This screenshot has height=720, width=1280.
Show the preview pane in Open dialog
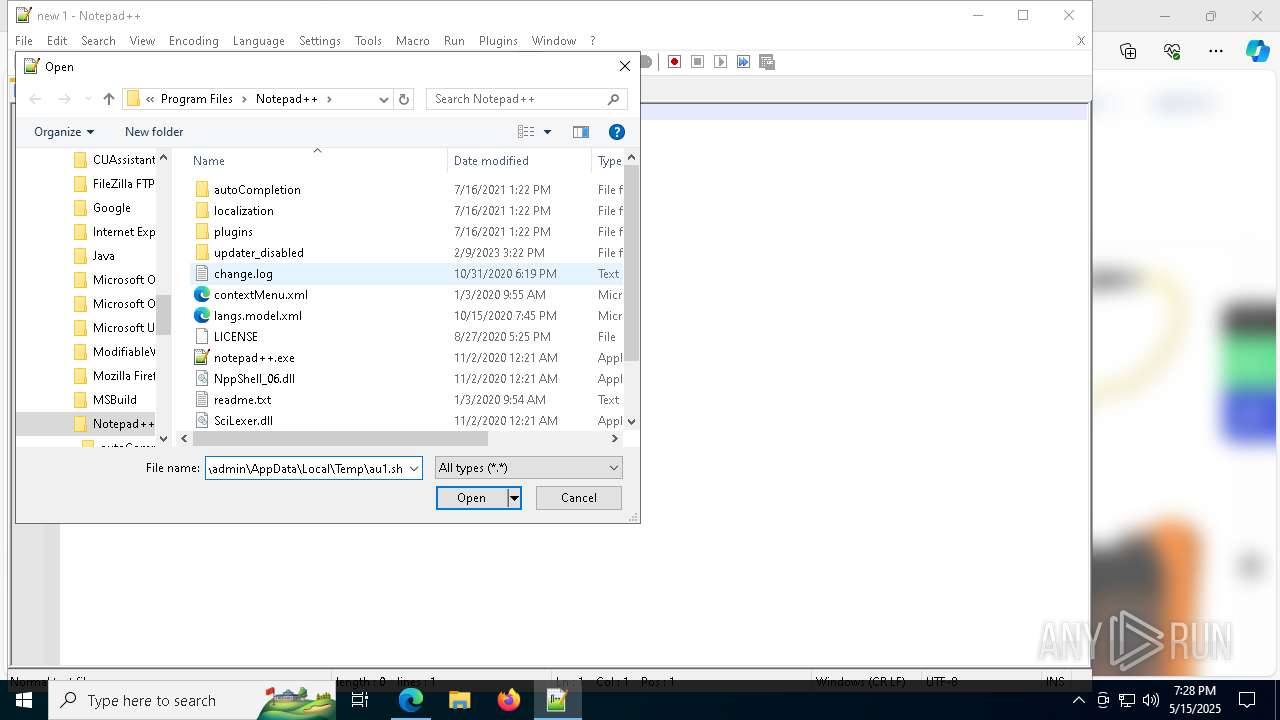point(581,132)
